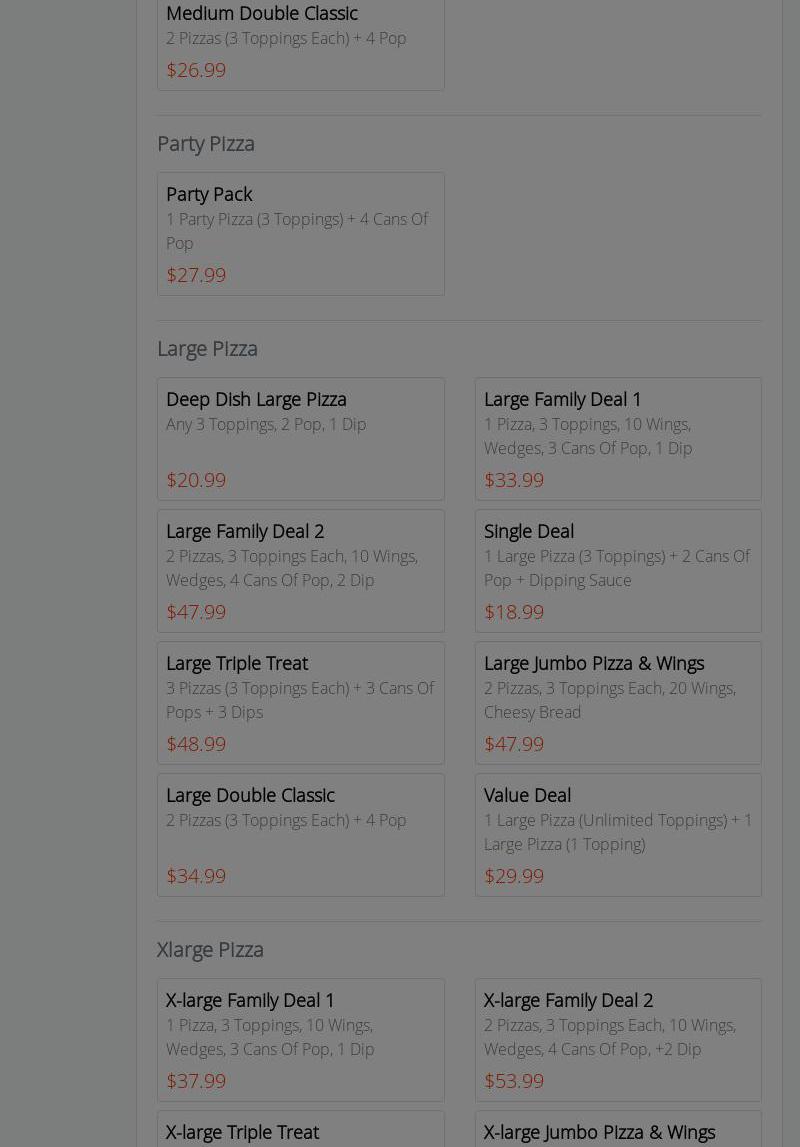Click the Xlarge Pizza section heading
The image size is (800, 1147).
coord(210,949)
